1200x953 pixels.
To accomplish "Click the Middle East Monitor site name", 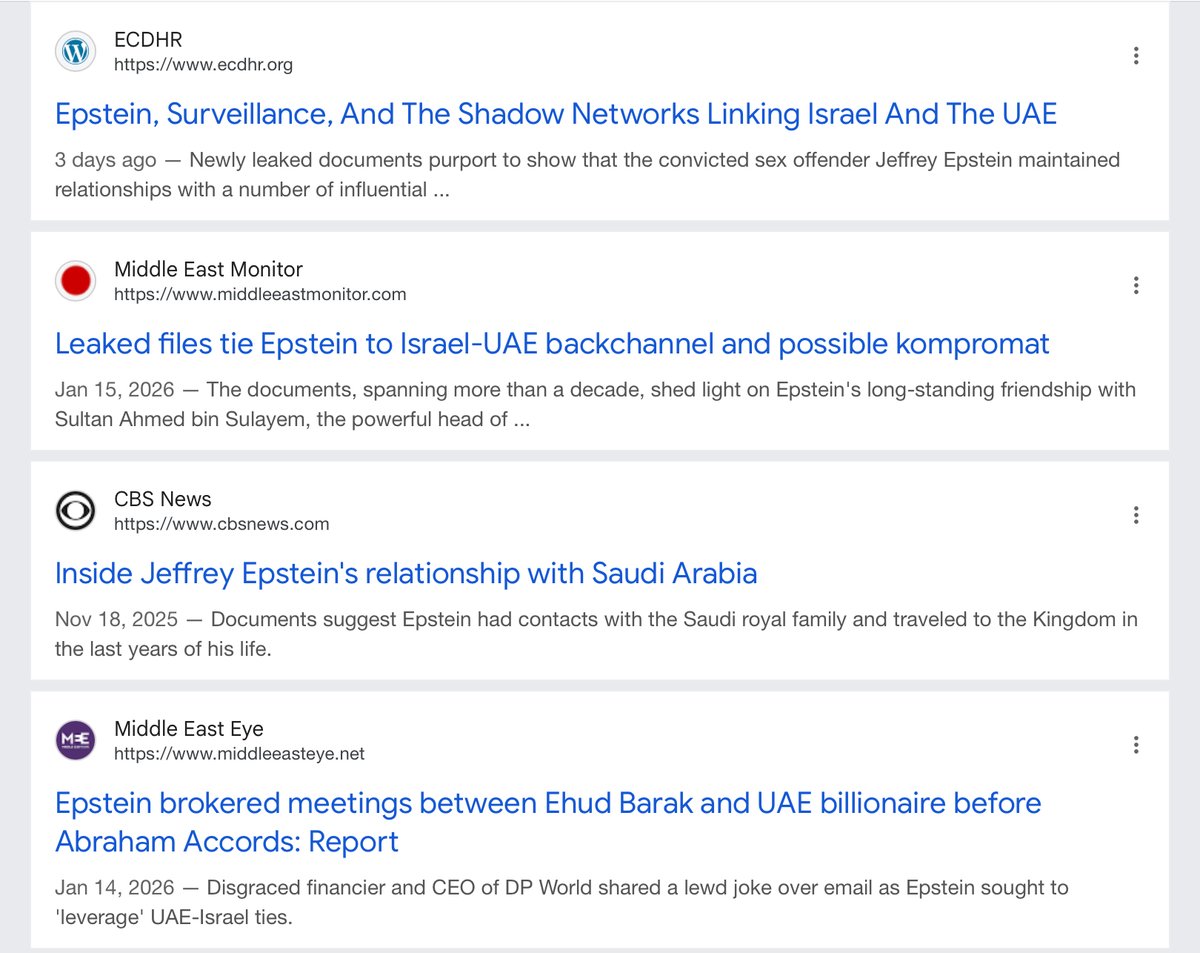I will 208,269.
